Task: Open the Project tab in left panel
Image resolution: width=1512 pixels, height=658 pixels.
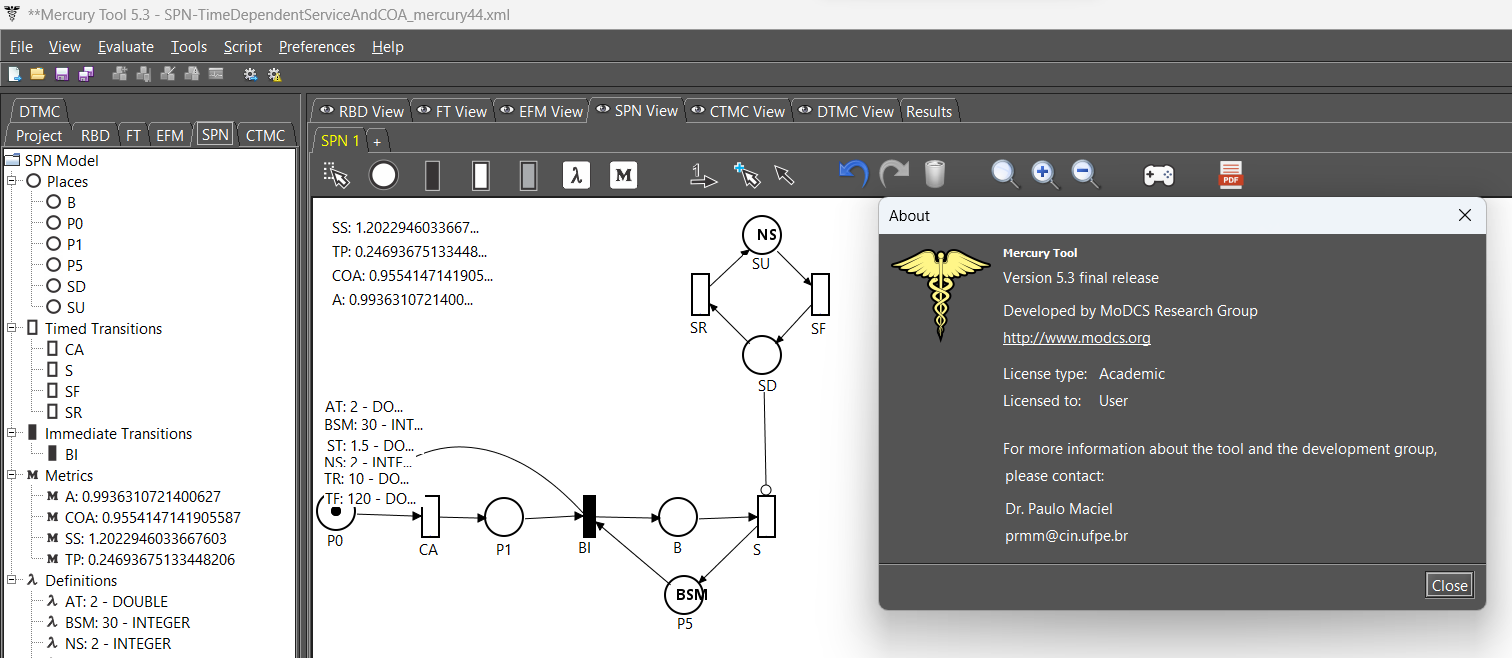Action: coord(39,135)
